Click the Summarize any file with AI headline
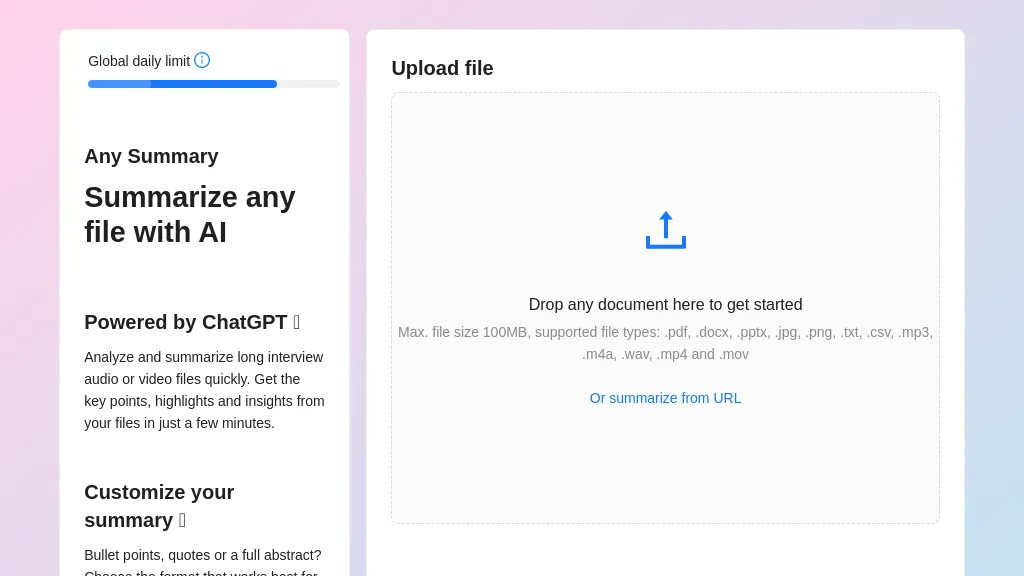1024x576 pixels. 189,214
